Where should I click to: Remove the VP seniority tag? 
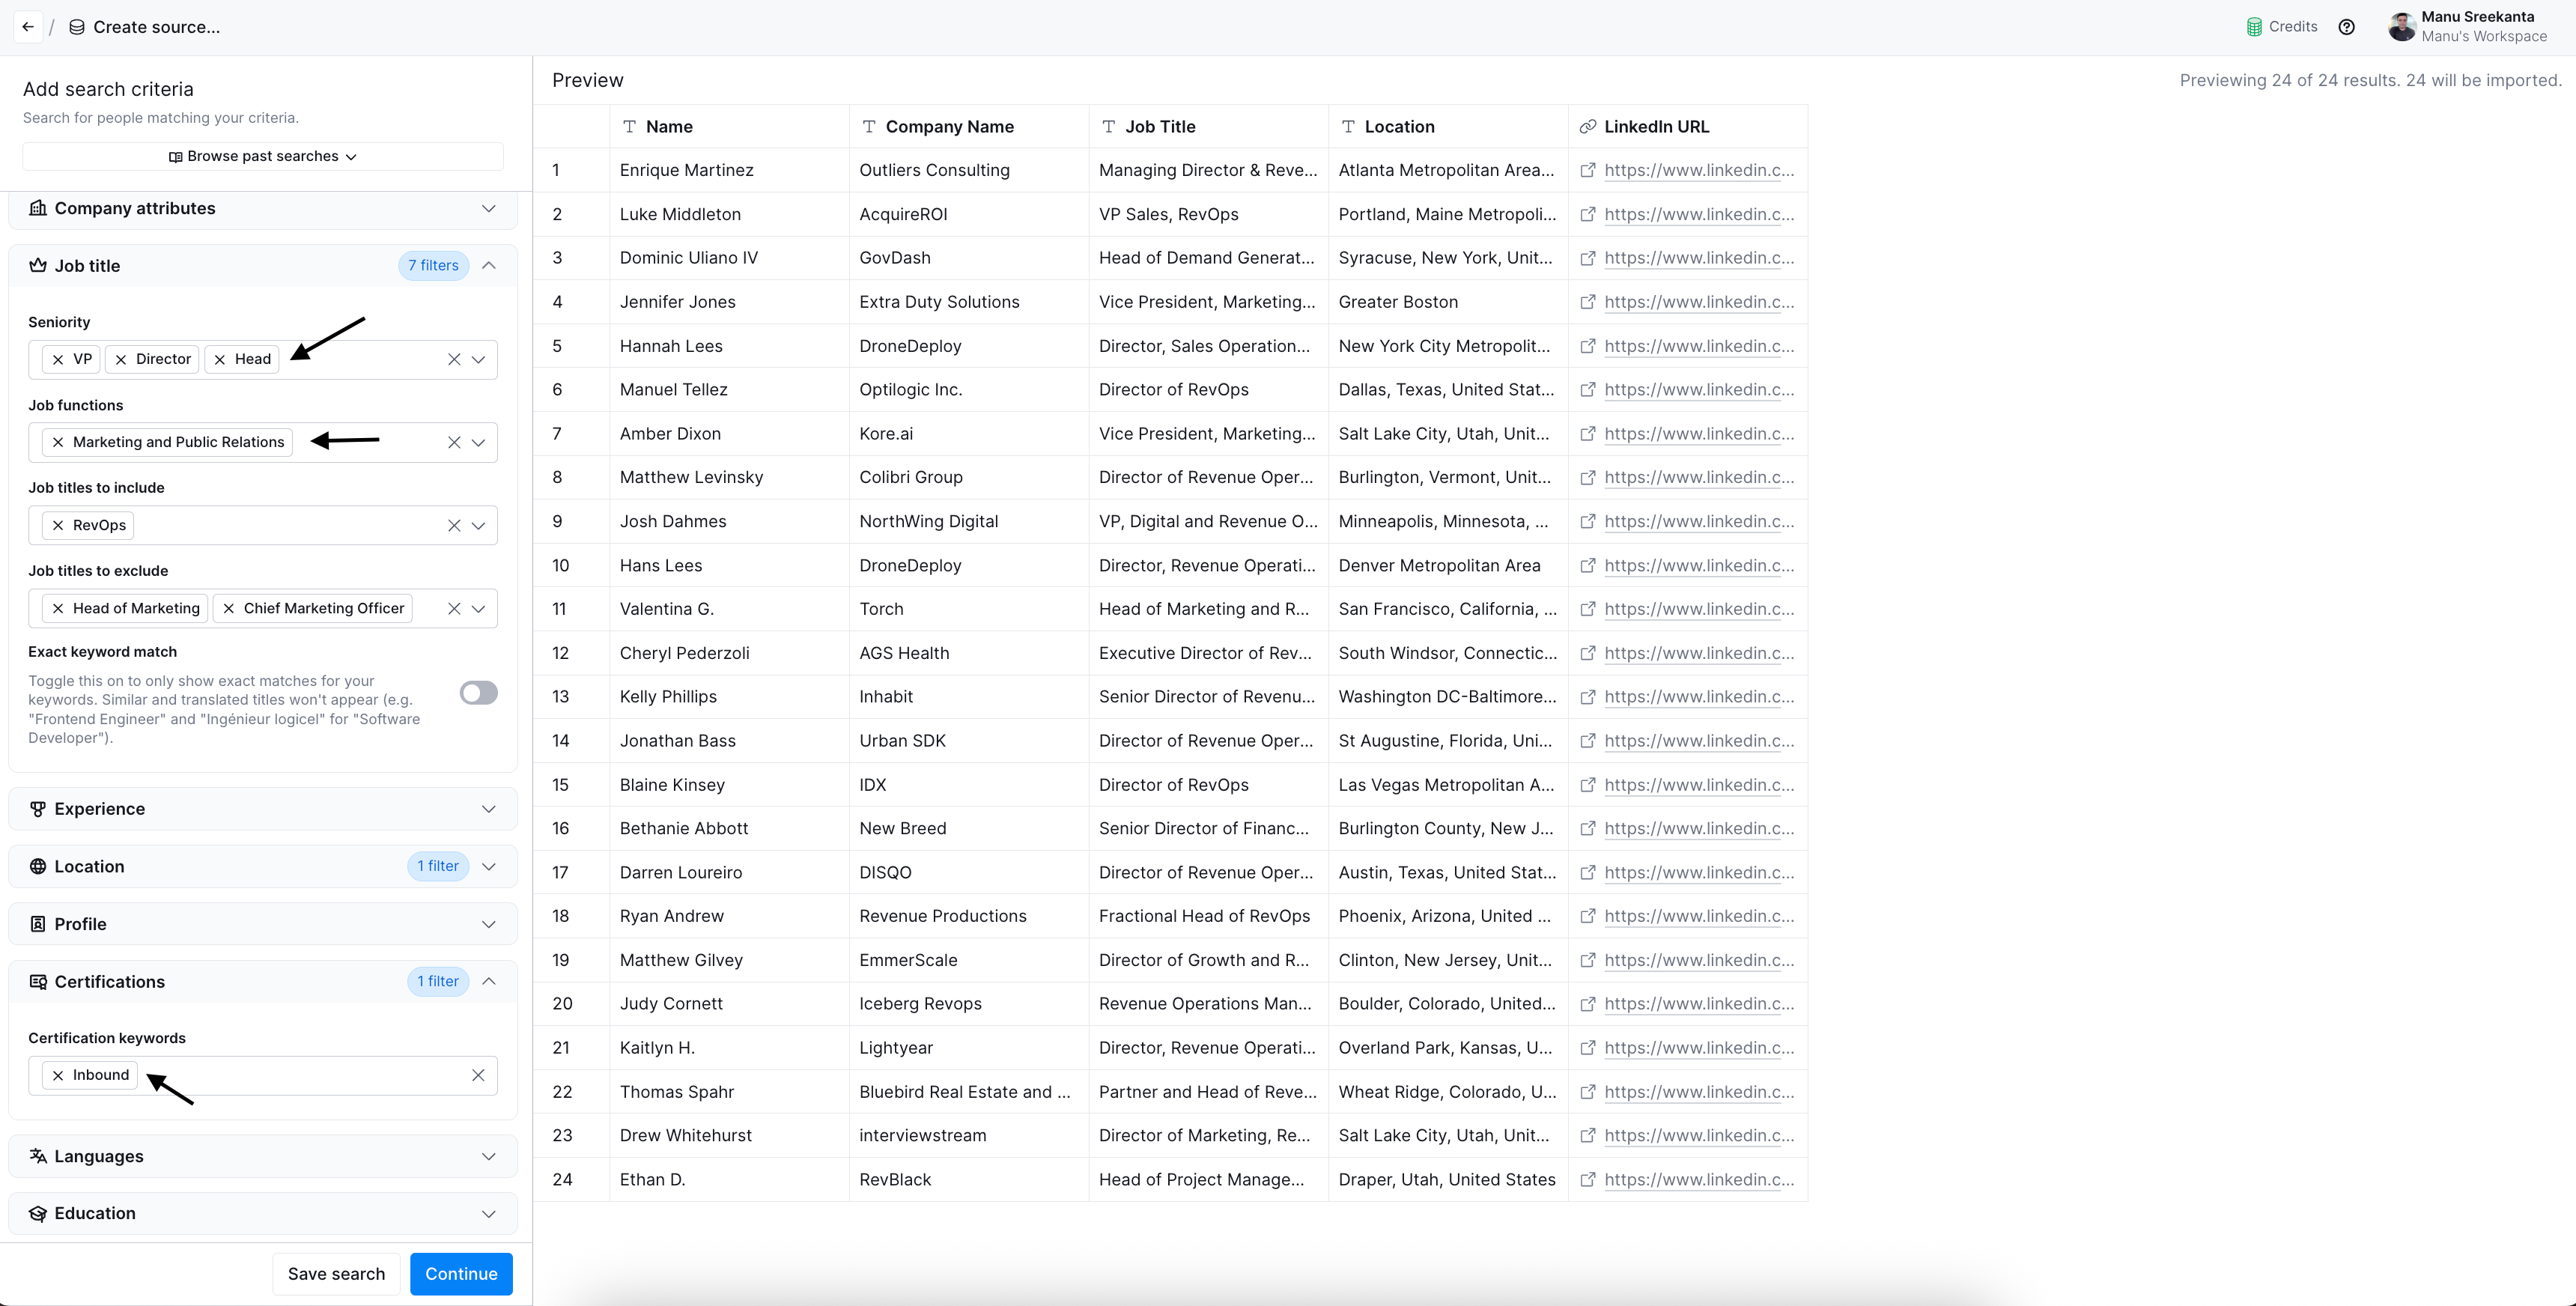(x=58, y=360)
